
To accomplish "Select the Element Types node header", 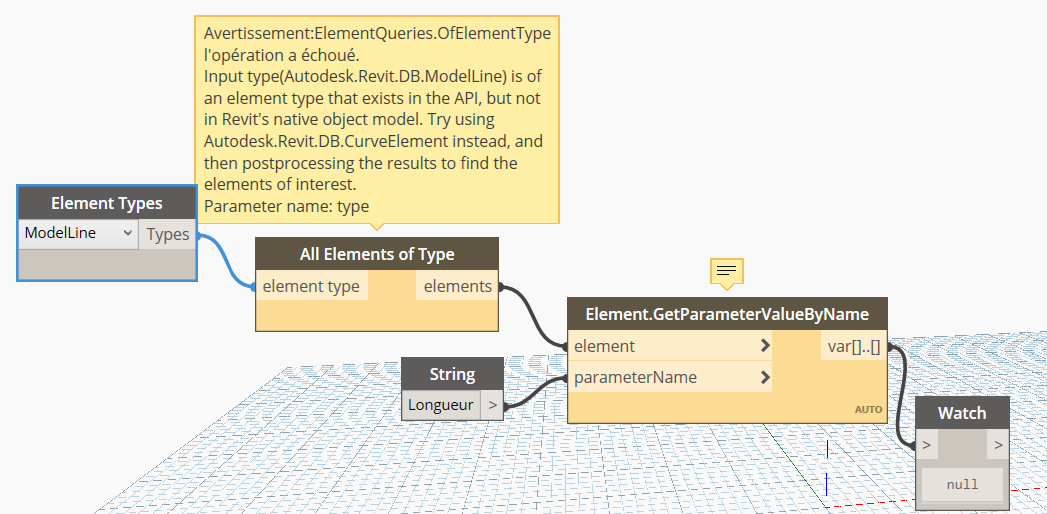I will (x=107, y=203).
